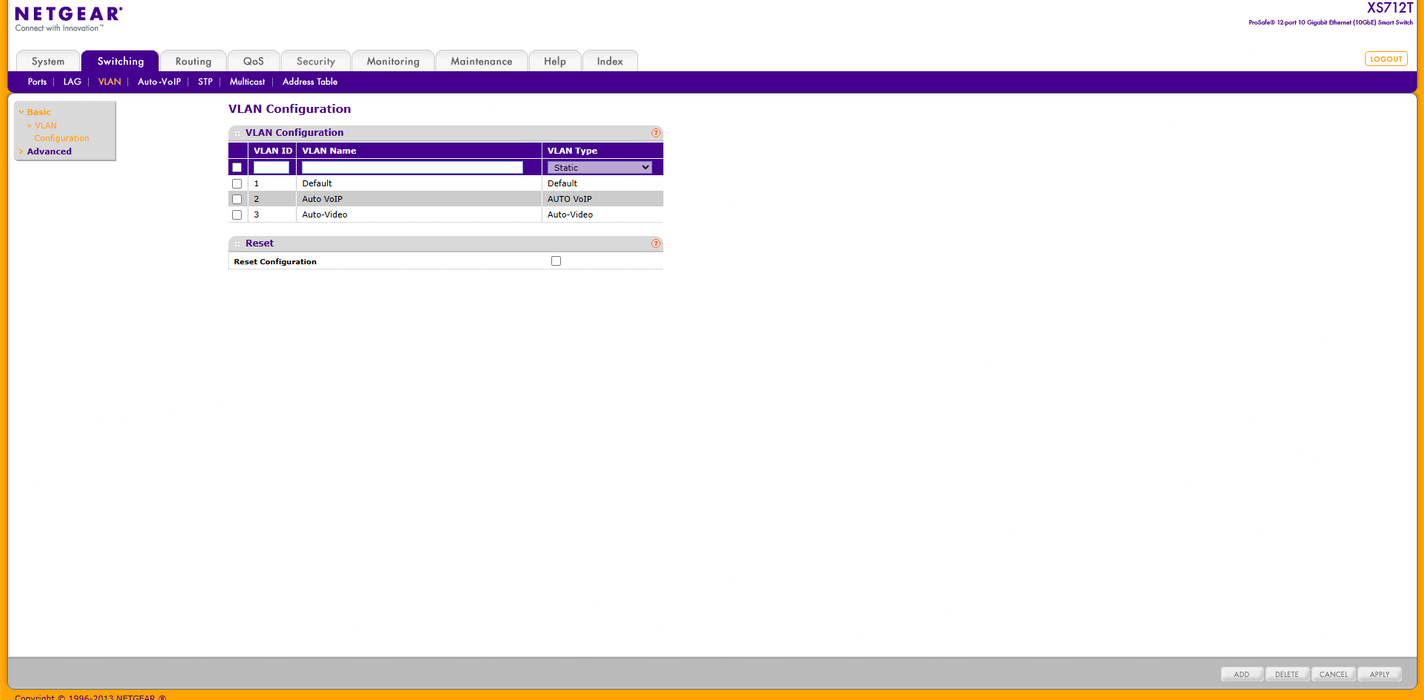Click the CANCEL button
The width and height of the screenshot is (1424, 700).
pos(1334,674)
